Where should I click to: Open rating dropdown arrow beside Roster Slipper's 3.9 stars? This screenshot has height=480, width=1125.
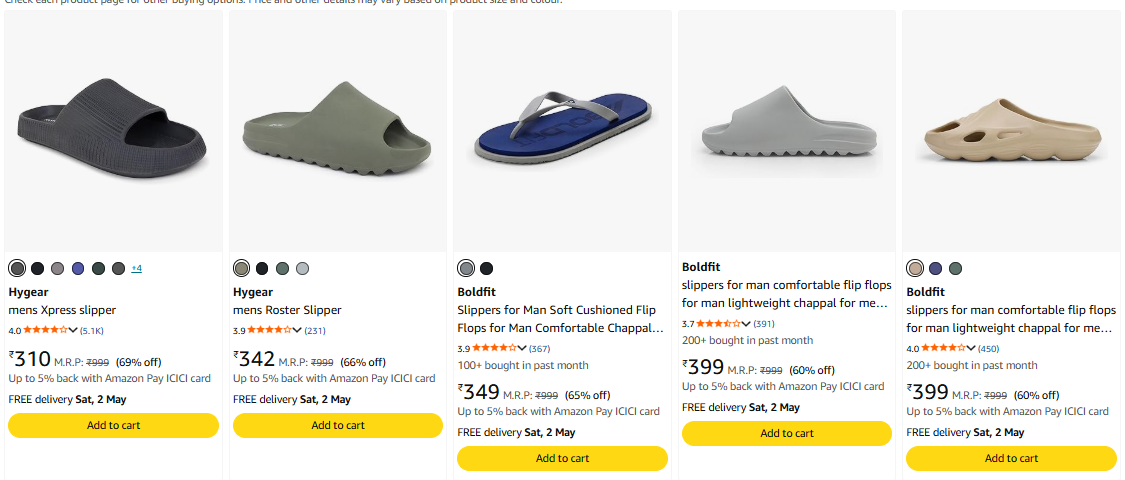tap(298, 330)
